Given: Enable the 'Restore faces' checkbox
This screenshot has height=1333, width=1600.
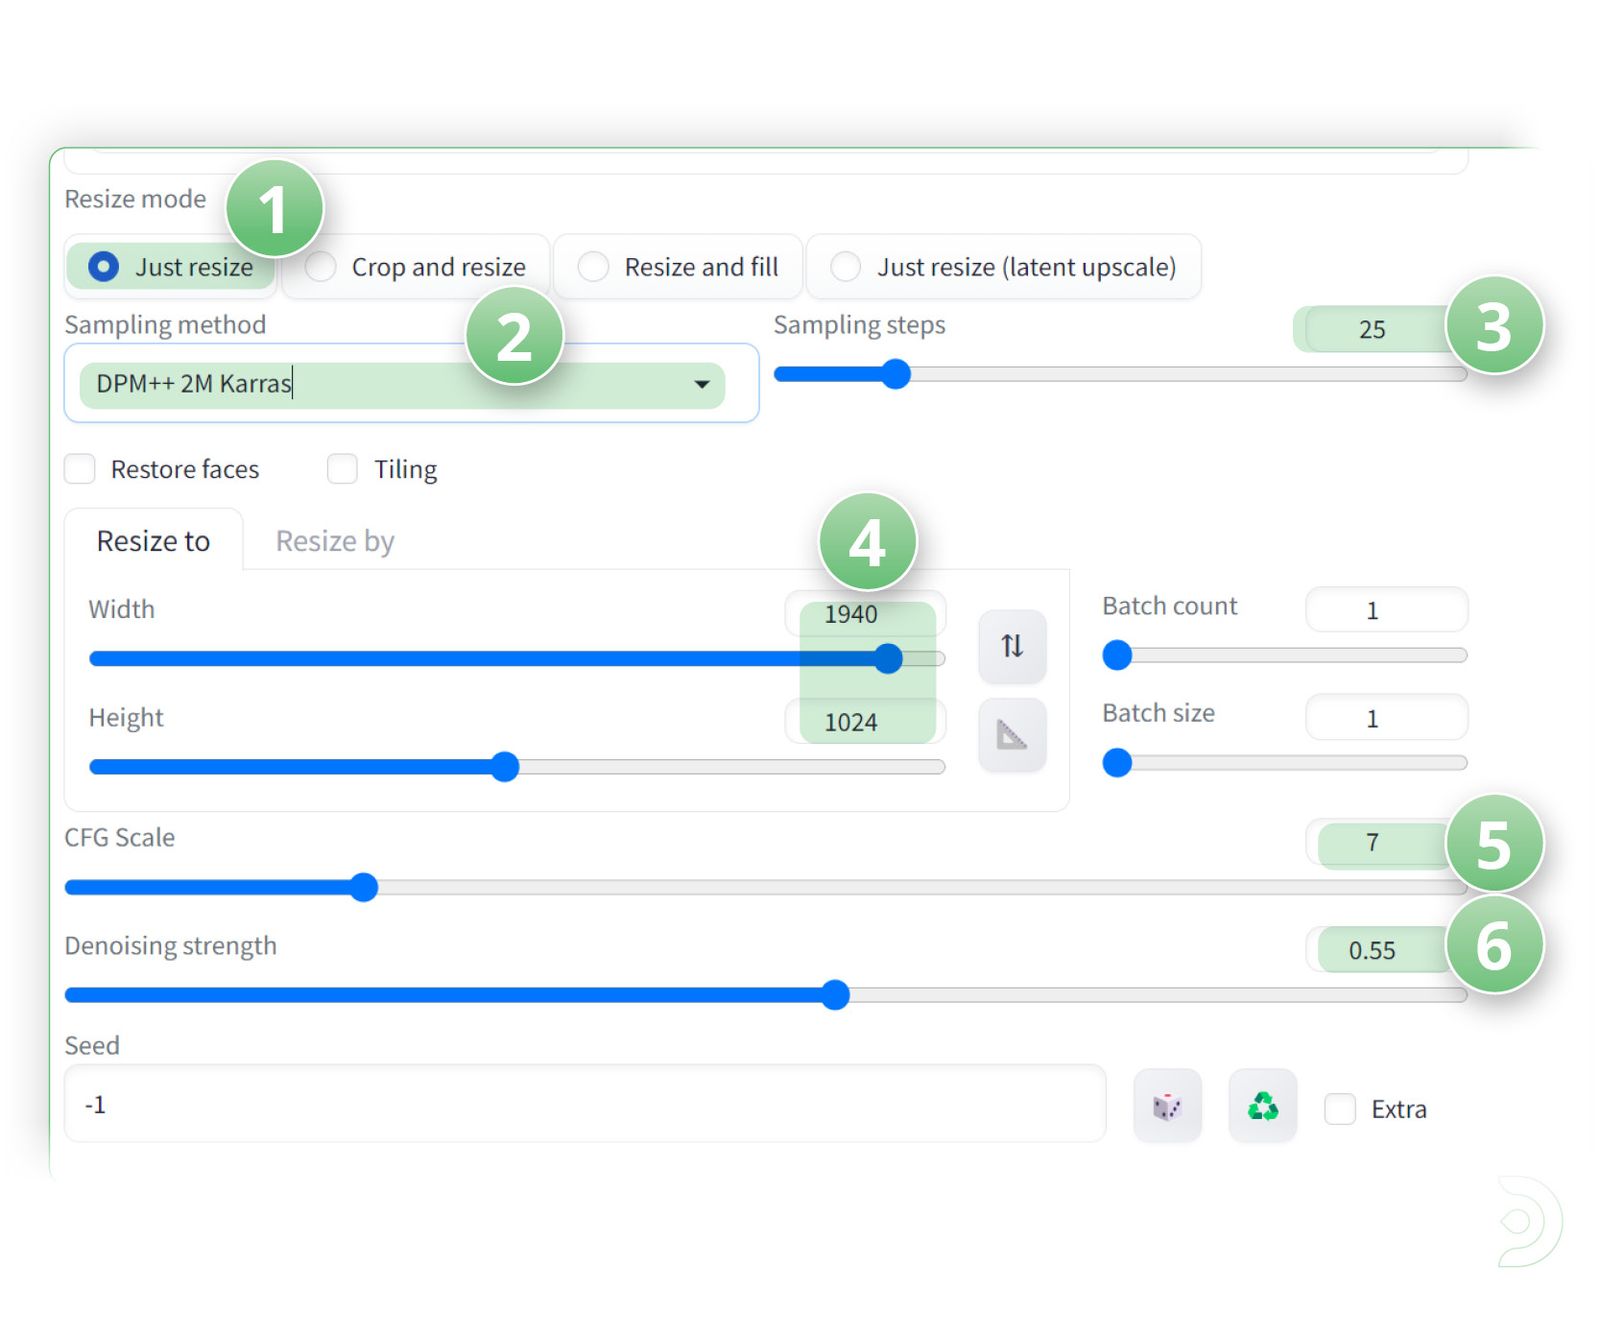Looking at the screenshot, I should pyautogui.click(x=79, y=468).
